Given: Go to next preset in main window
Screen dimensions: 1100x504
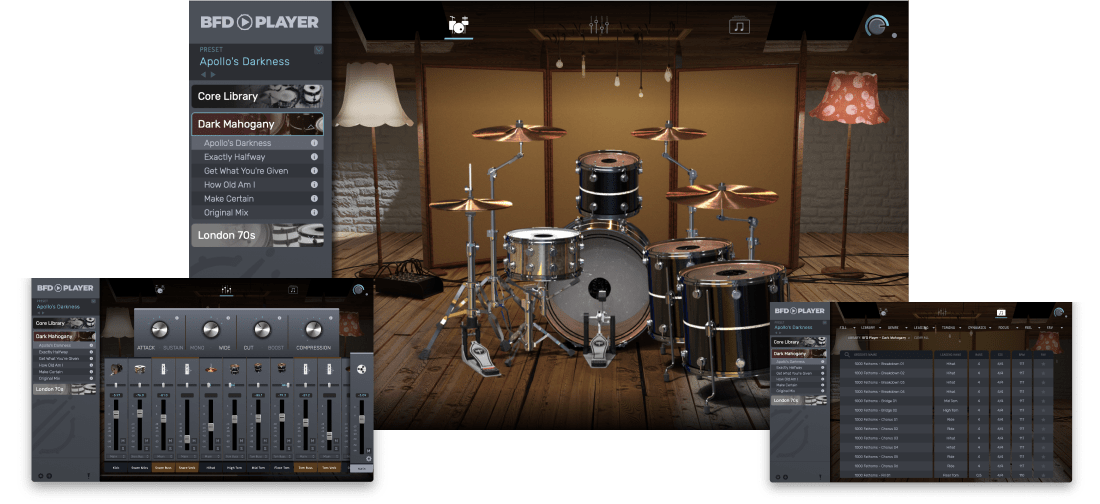Looking at the screenshot, I should coord(213,74).
